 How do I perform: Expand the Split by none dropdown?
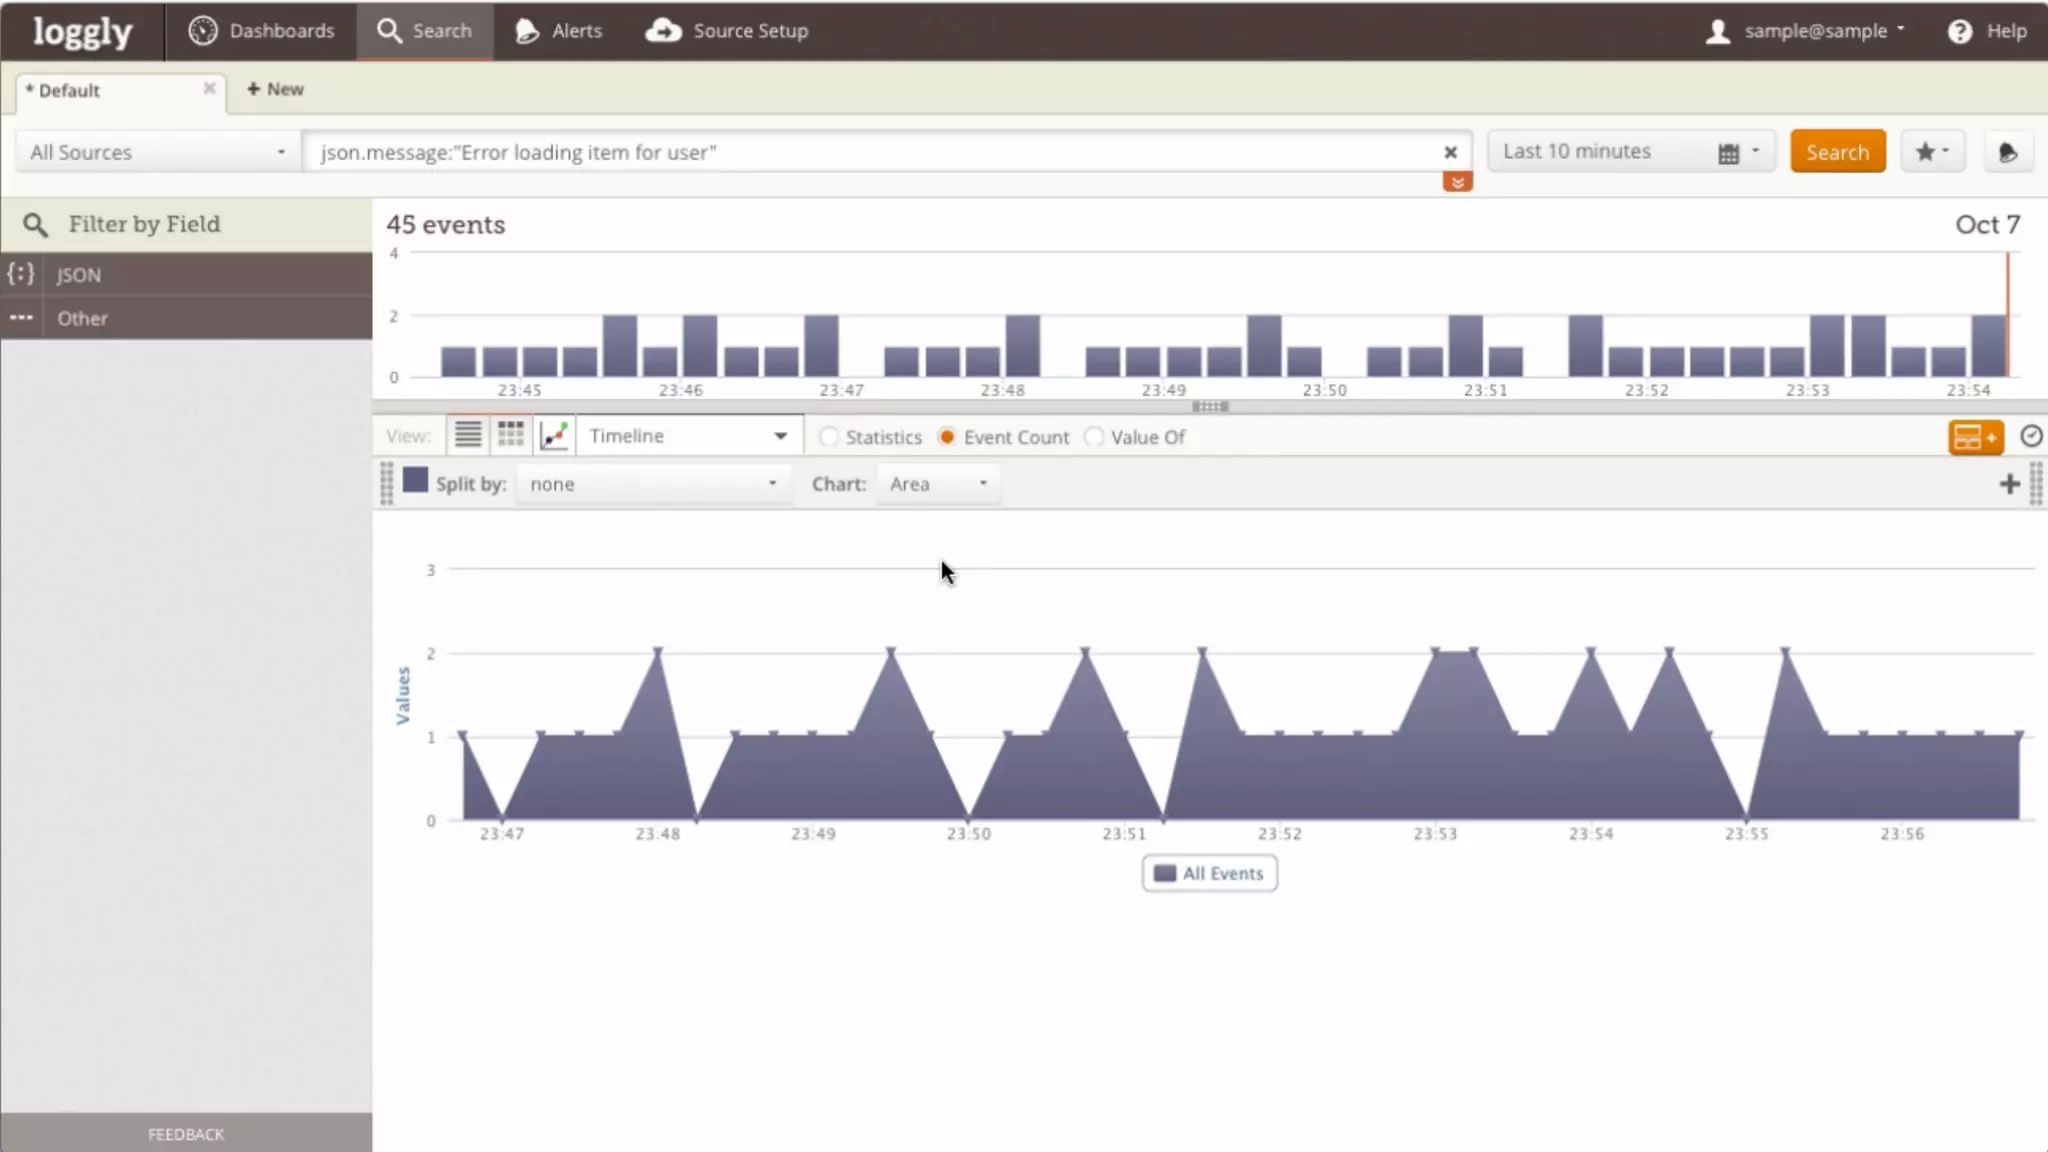click(x=652, y=484)
